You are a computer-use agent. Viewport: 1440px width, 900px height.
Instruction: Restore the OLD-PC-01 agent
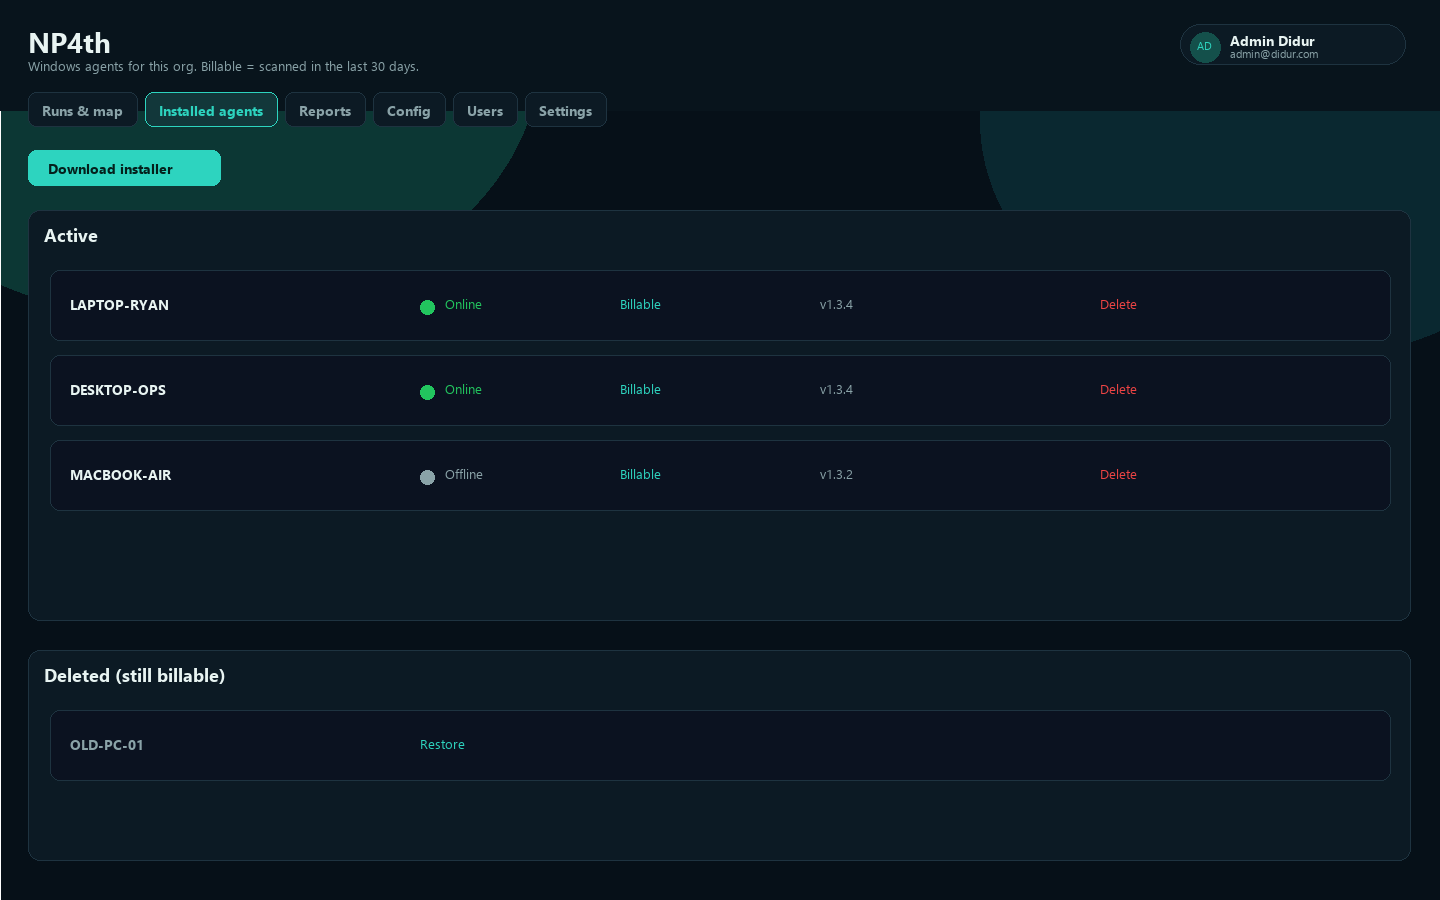(x=442, y=745)
